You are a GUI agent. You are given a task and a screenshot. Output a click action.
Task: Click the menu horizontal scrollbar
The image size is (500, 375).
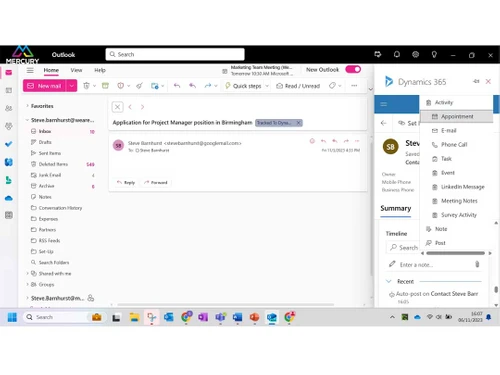pyautogui.click(x=456, y=253)
